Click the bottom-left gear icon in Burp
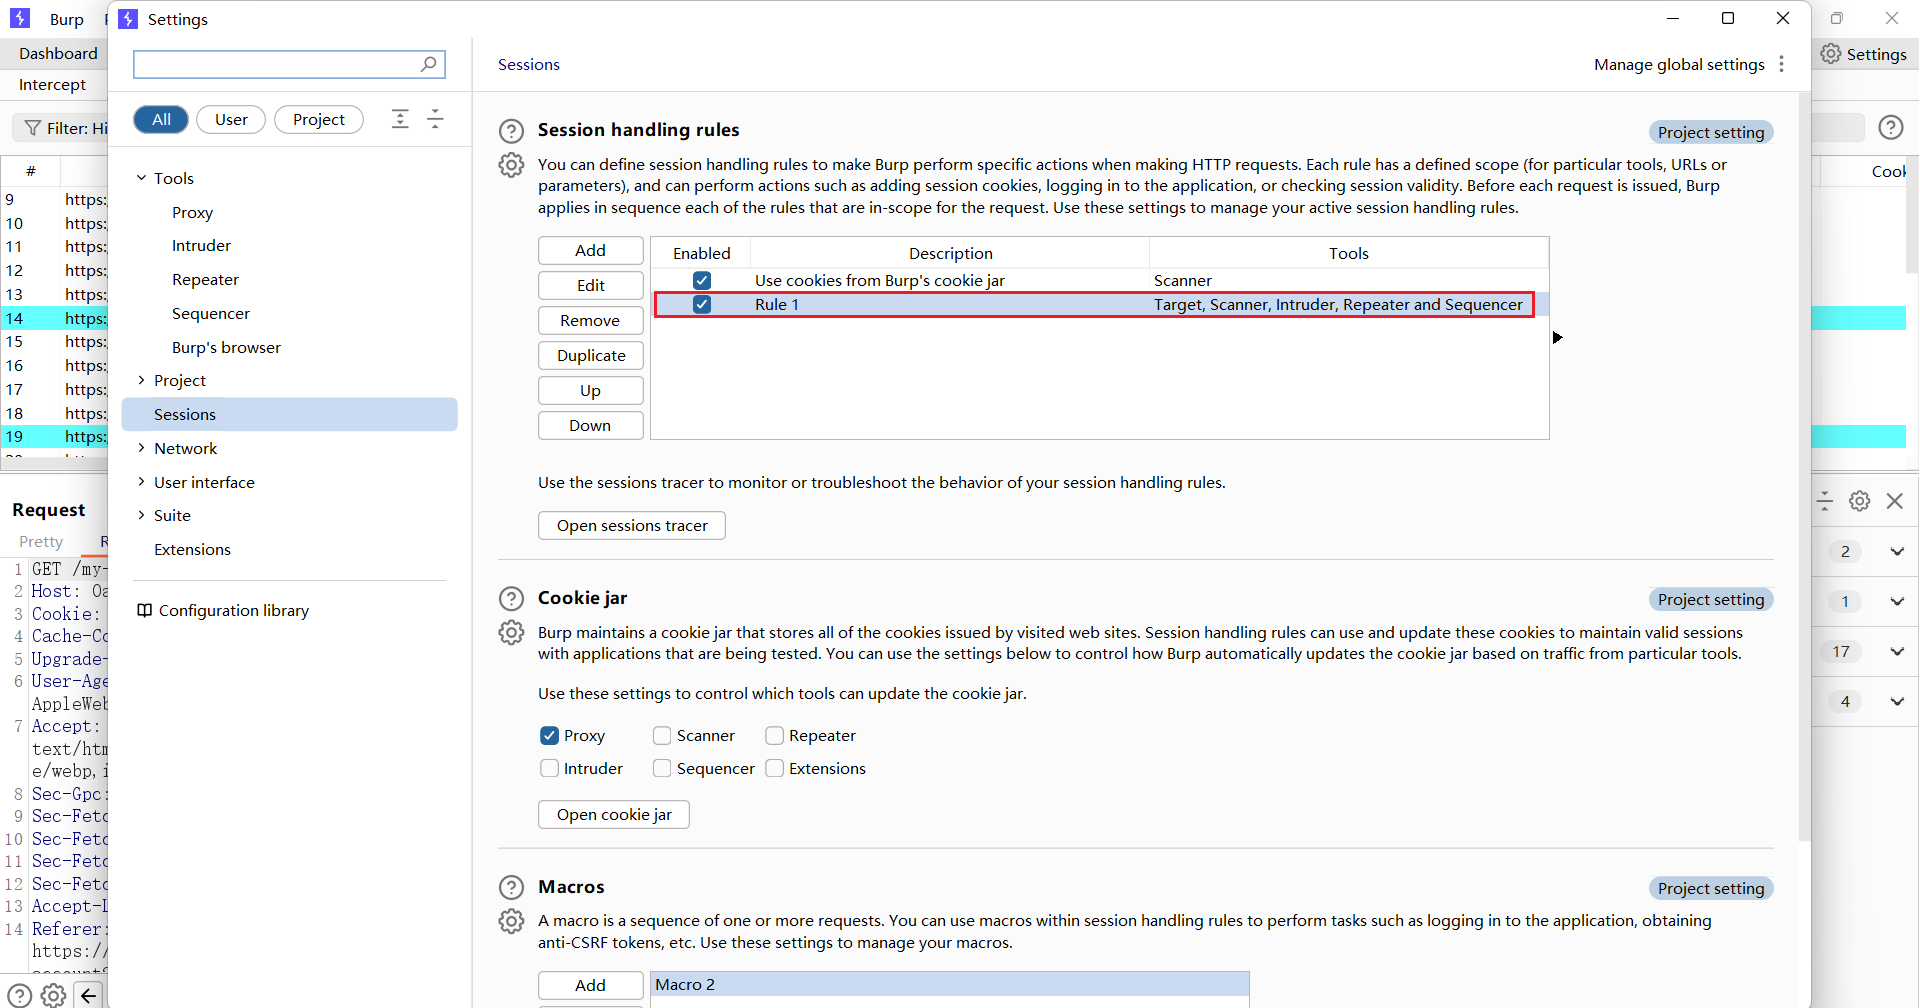1920x1008 pixels. (x=54, y=995)
